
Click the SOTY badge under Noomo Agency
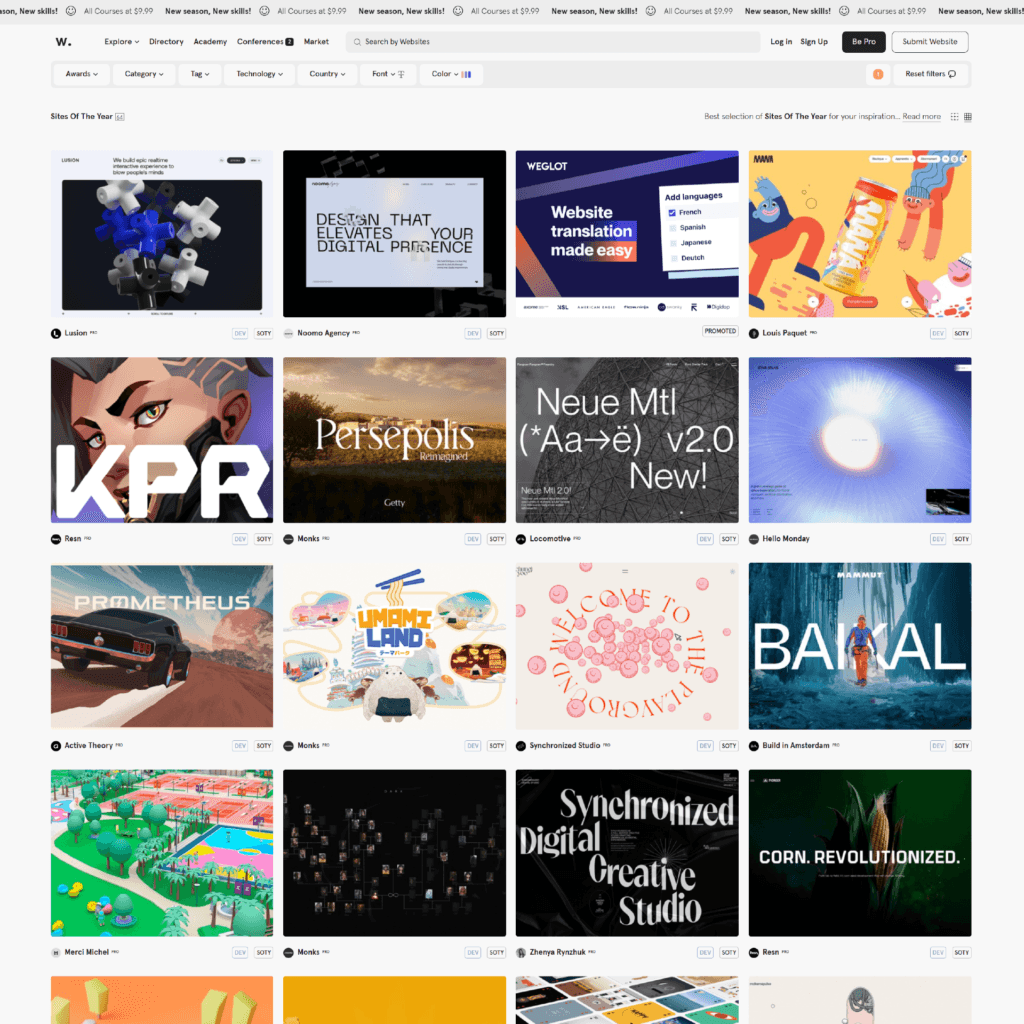pos(496,333)
